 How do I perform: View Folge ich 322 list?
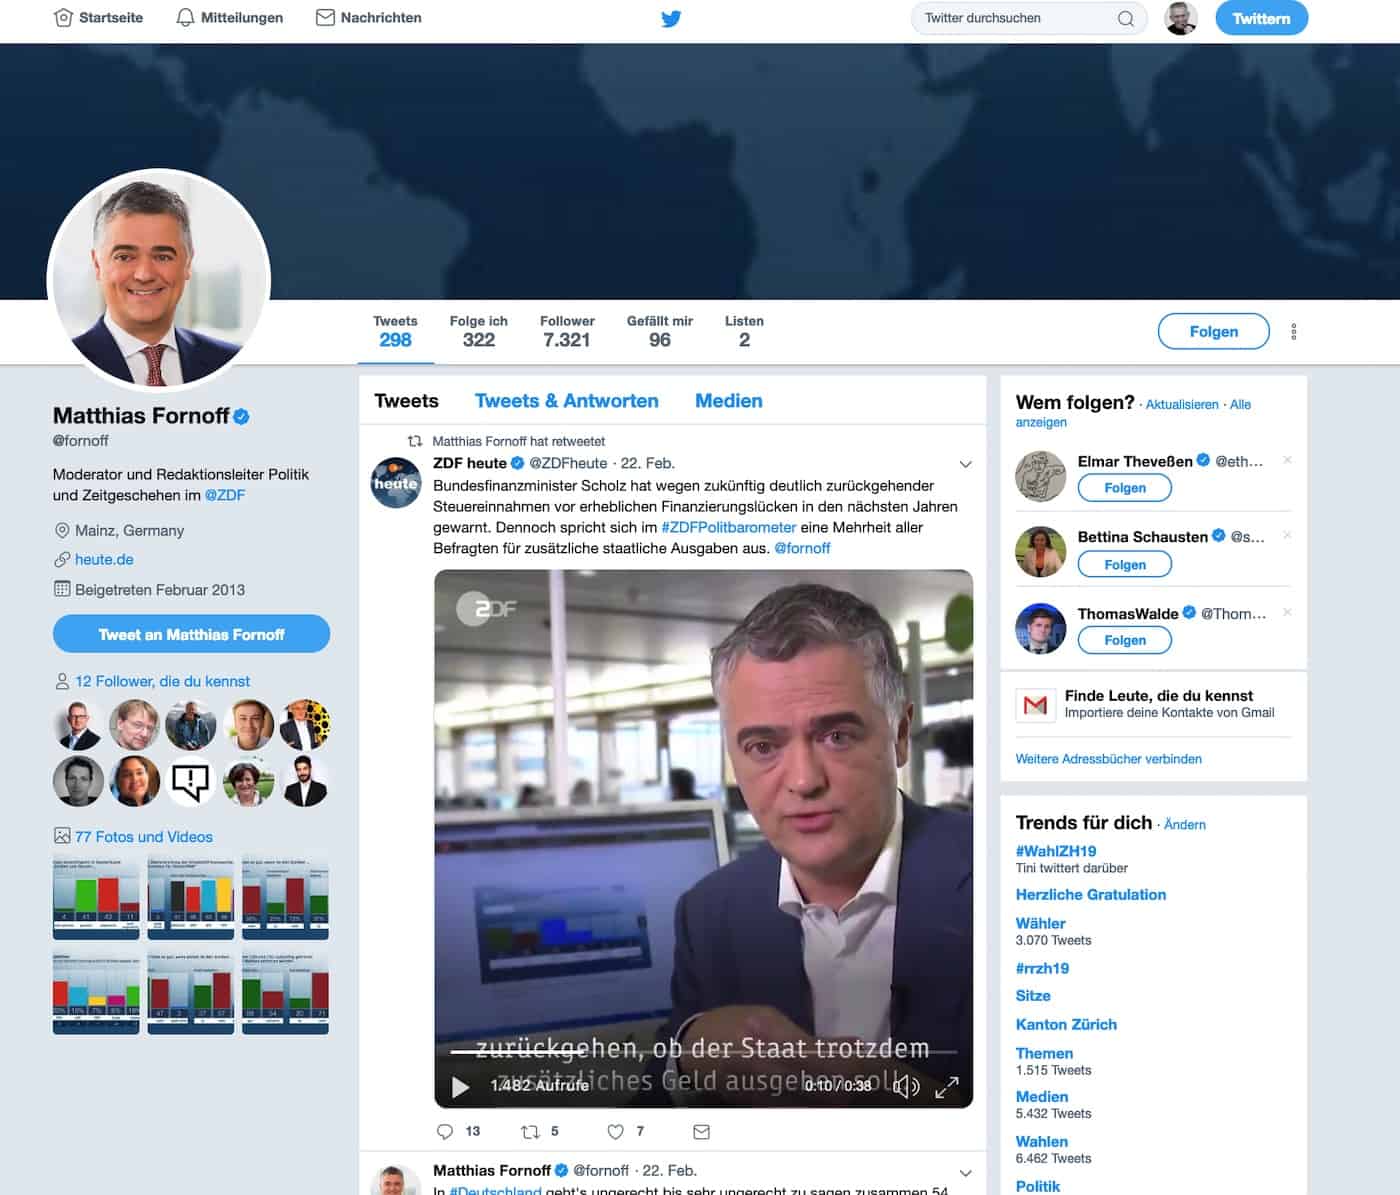click(479, 332)
